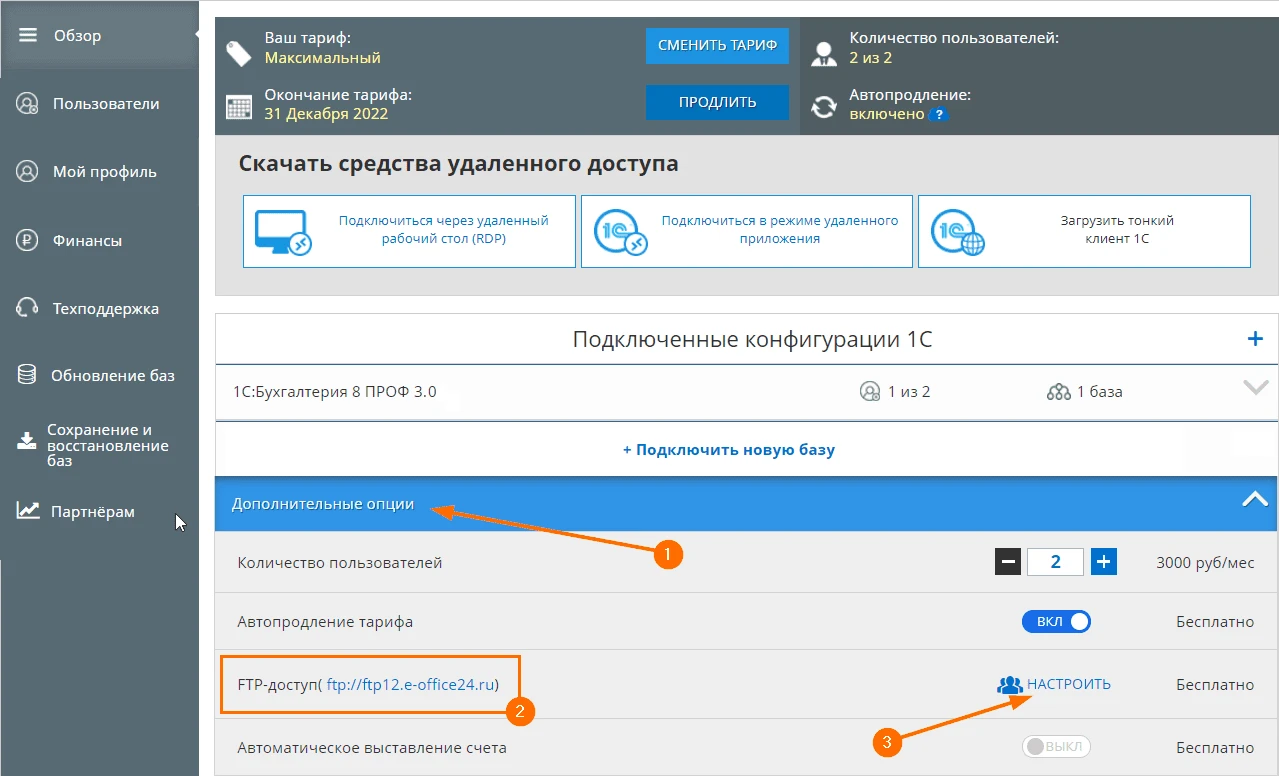Screen dimensions: 1279x776
Task: Open the Мой профиль menu item
Action: click(104, 172)
